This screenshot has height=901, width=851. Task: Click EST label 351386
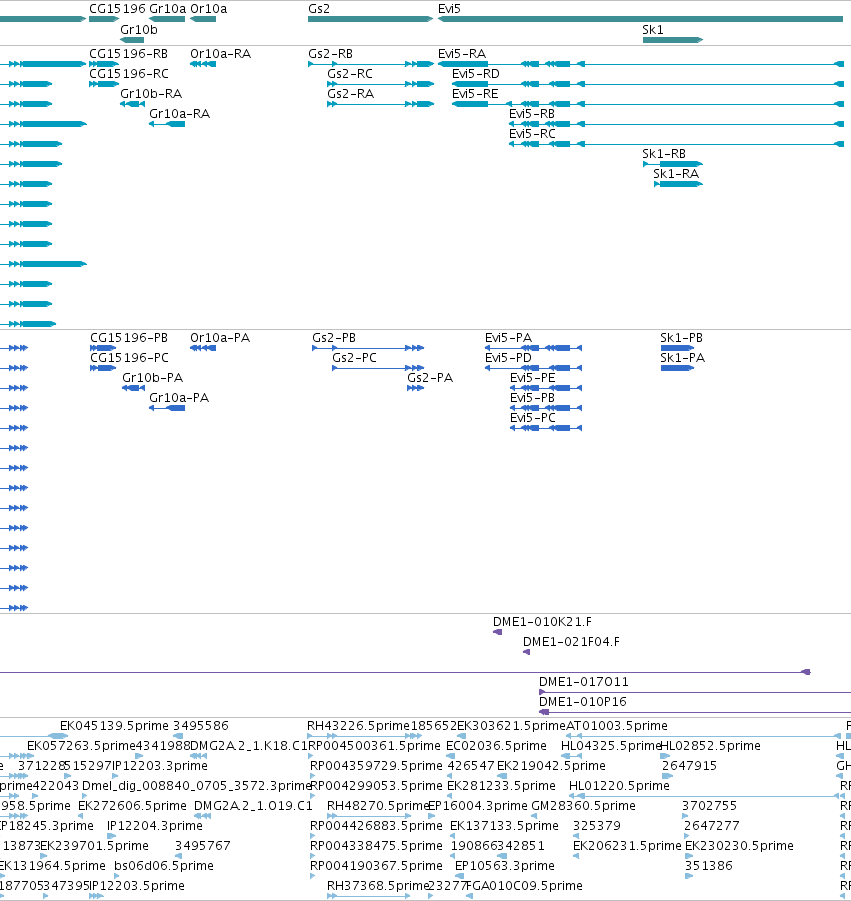(709, 866)
